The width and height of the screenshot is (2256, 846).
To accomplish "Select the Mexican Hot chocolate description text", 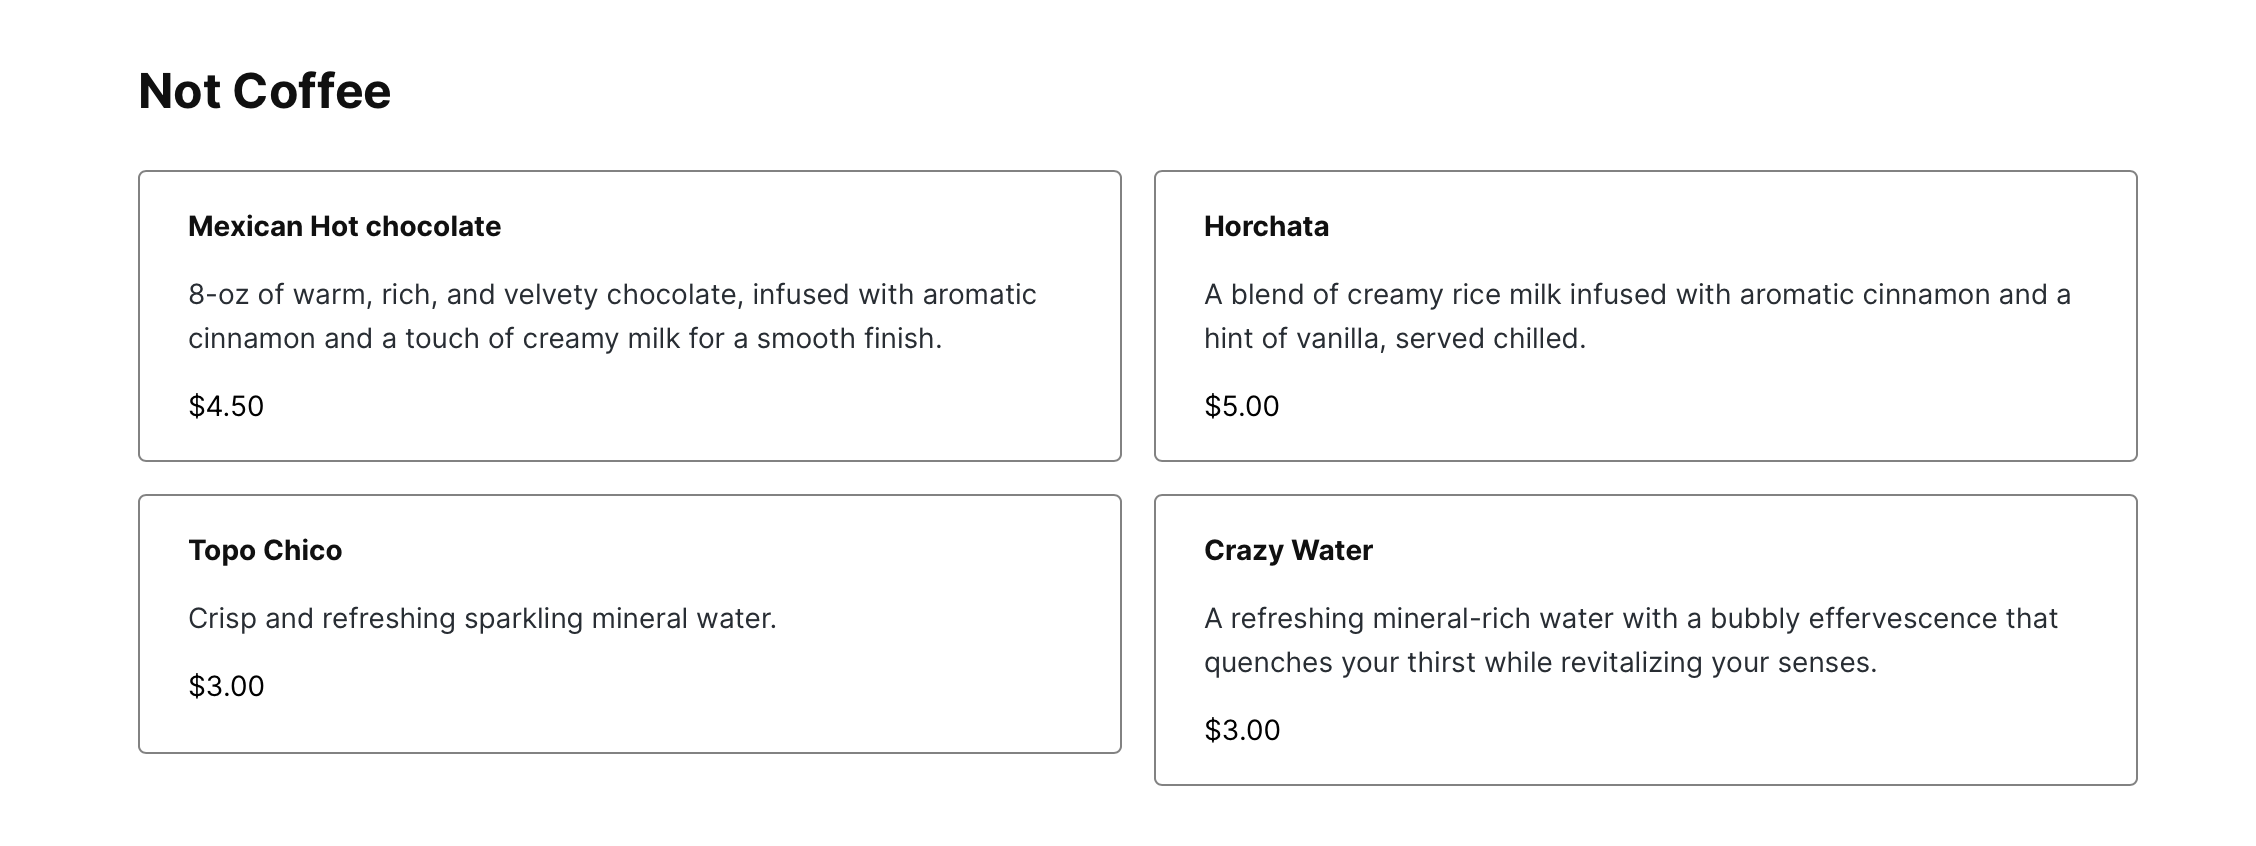I will (612, 316).
